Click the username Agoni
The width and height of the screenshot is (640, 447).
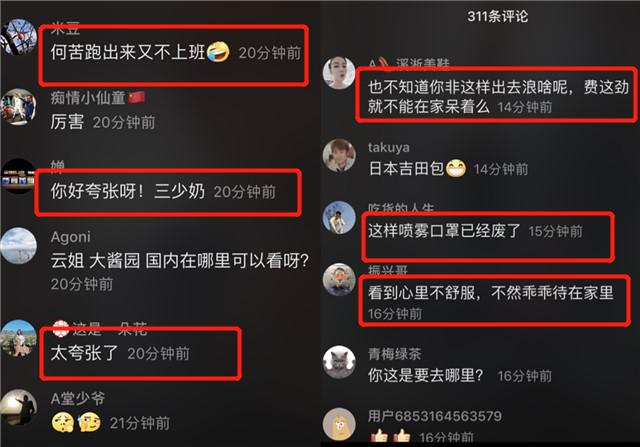[71, 237]
